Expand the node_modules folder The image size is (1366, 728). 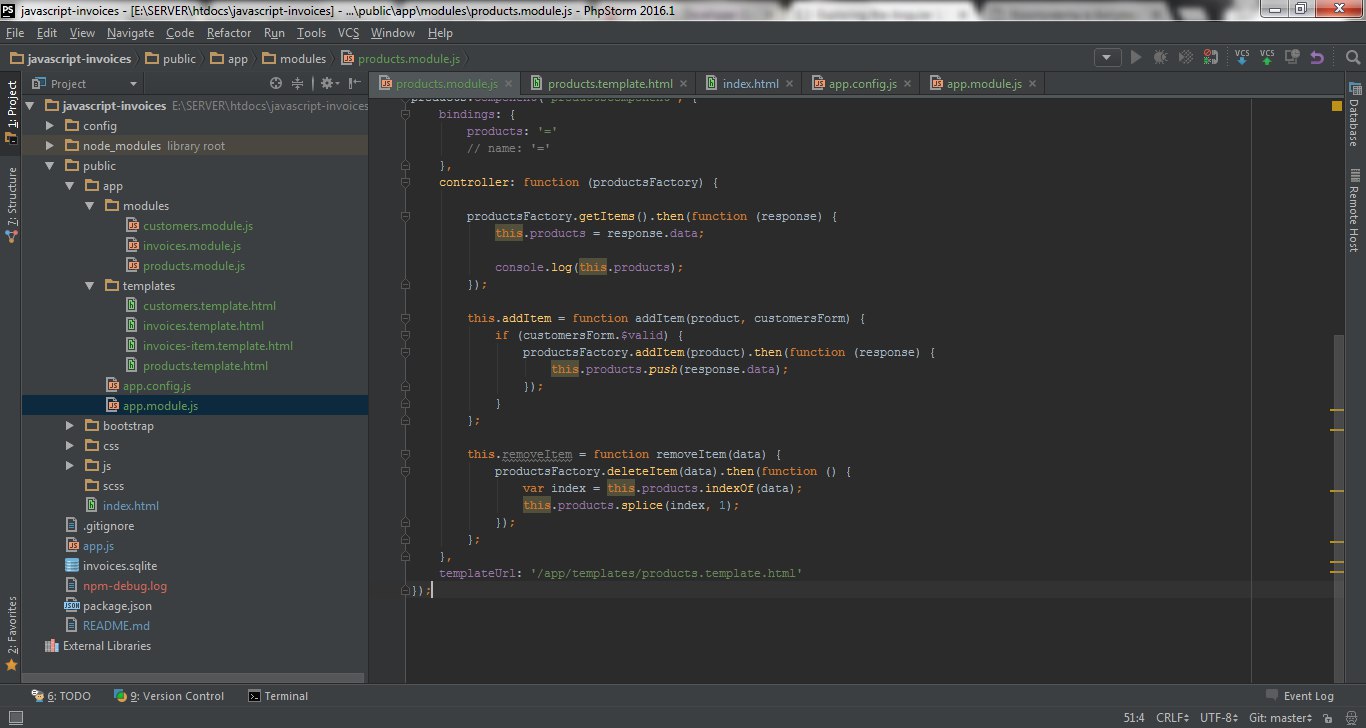coord(49,146)
